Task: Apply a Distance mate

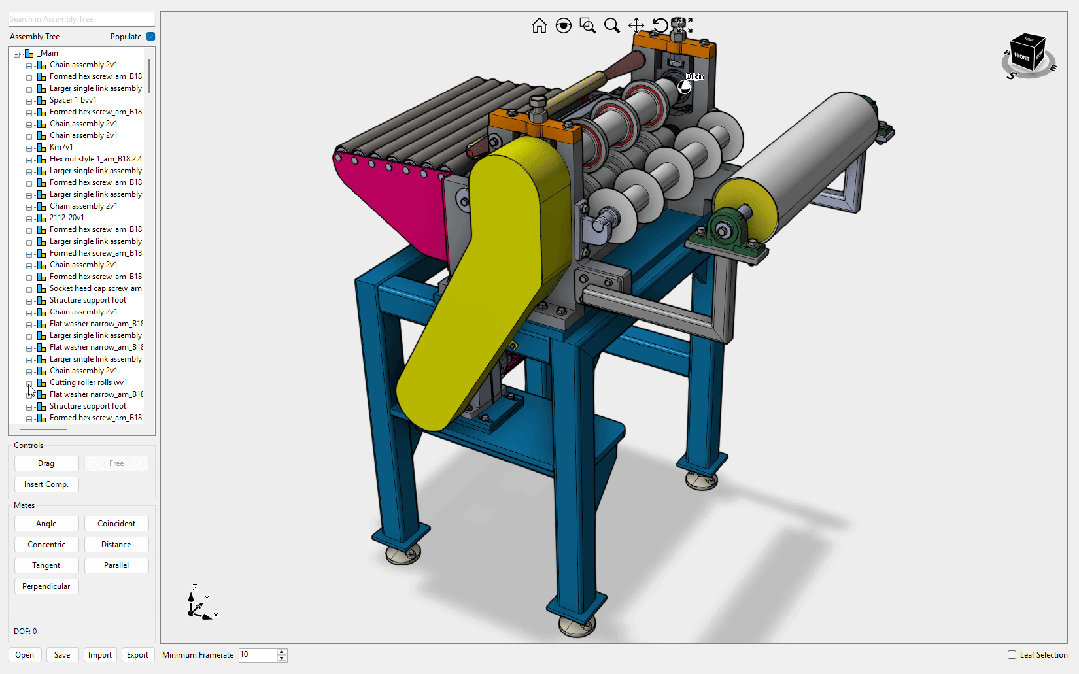Action: [116, 544]
